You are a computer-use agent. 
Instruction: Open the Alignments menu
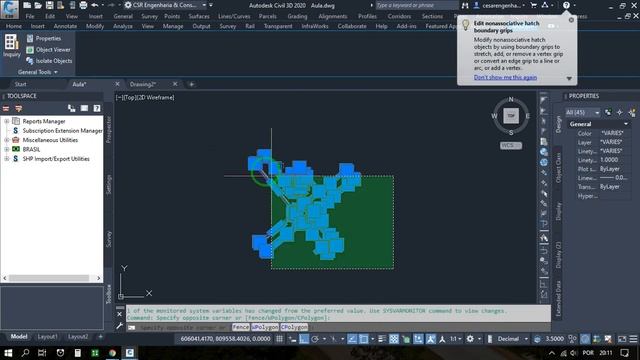(333, 16)
